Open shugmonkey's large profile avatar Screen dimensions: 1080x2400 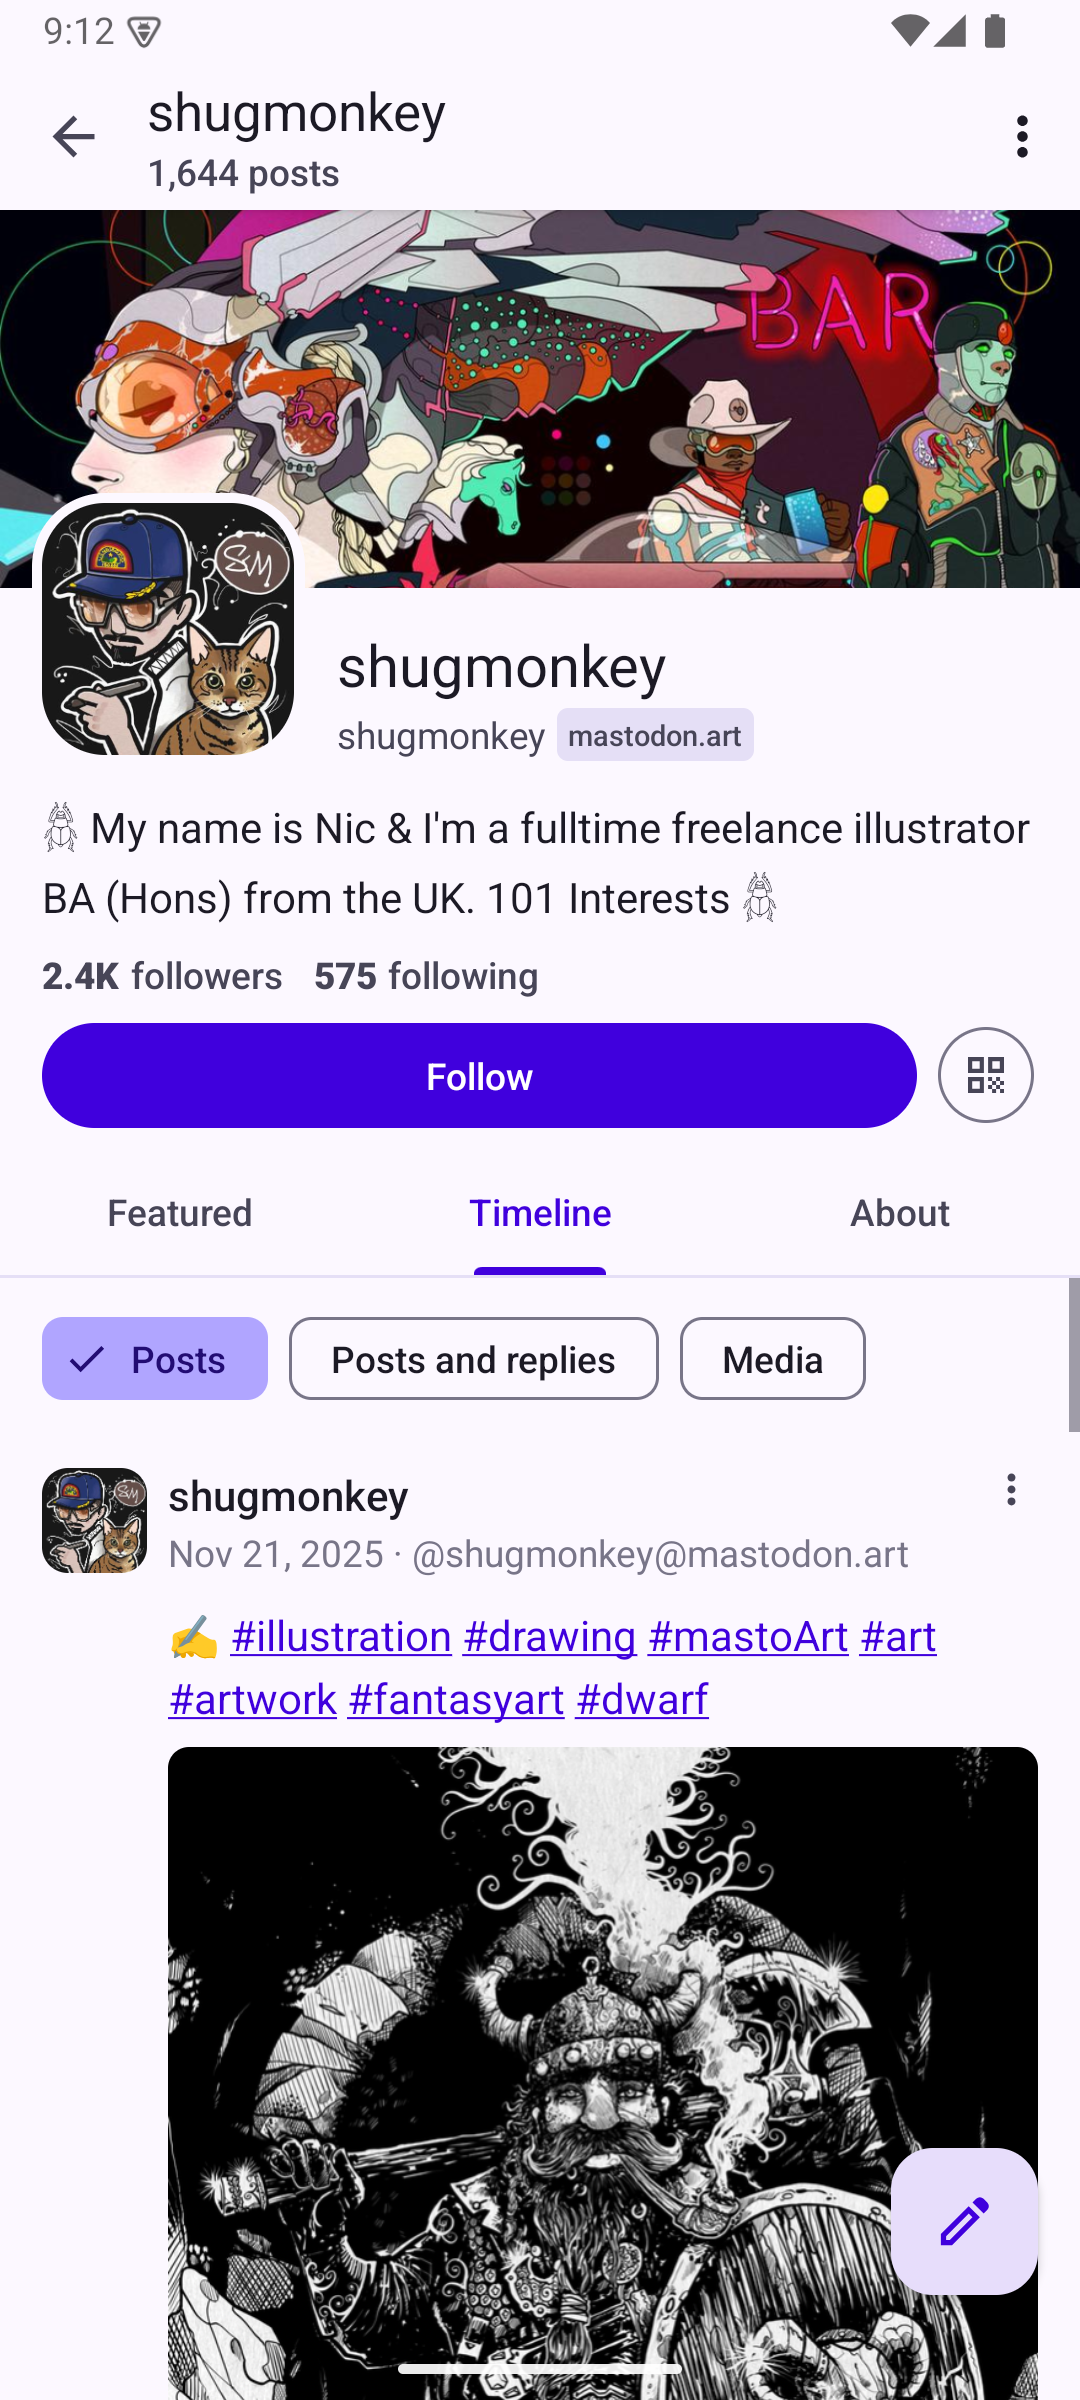[x=168, y=629]
